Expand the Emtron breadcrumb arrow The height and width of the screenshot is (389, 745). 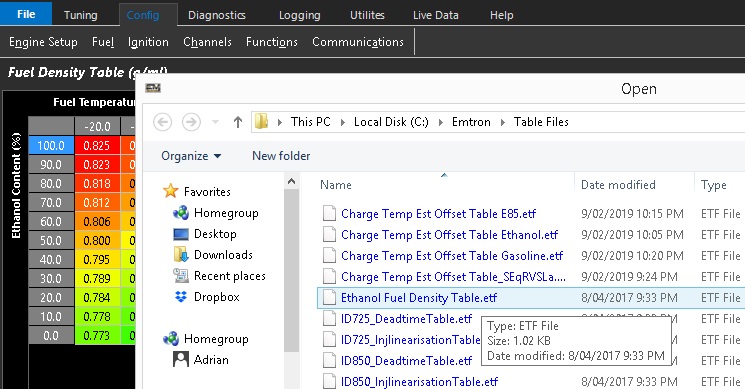(503, 122)
